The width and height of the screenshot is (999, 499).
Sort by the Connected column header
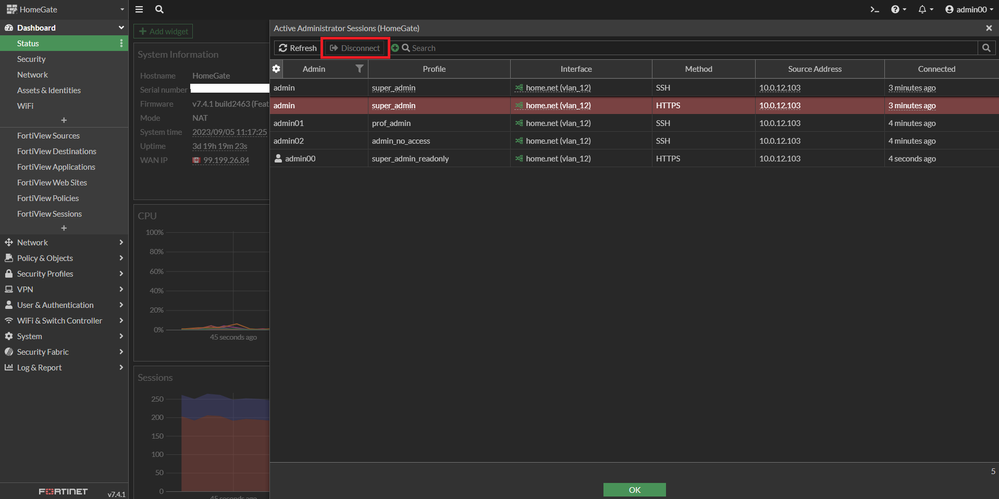[x=937, y=69]
